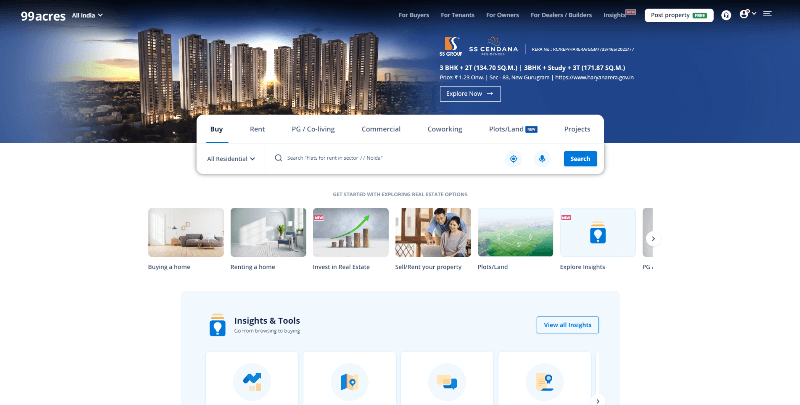Click View all Insights button
This screenshot has width=800, height=405.
[567, 325]
